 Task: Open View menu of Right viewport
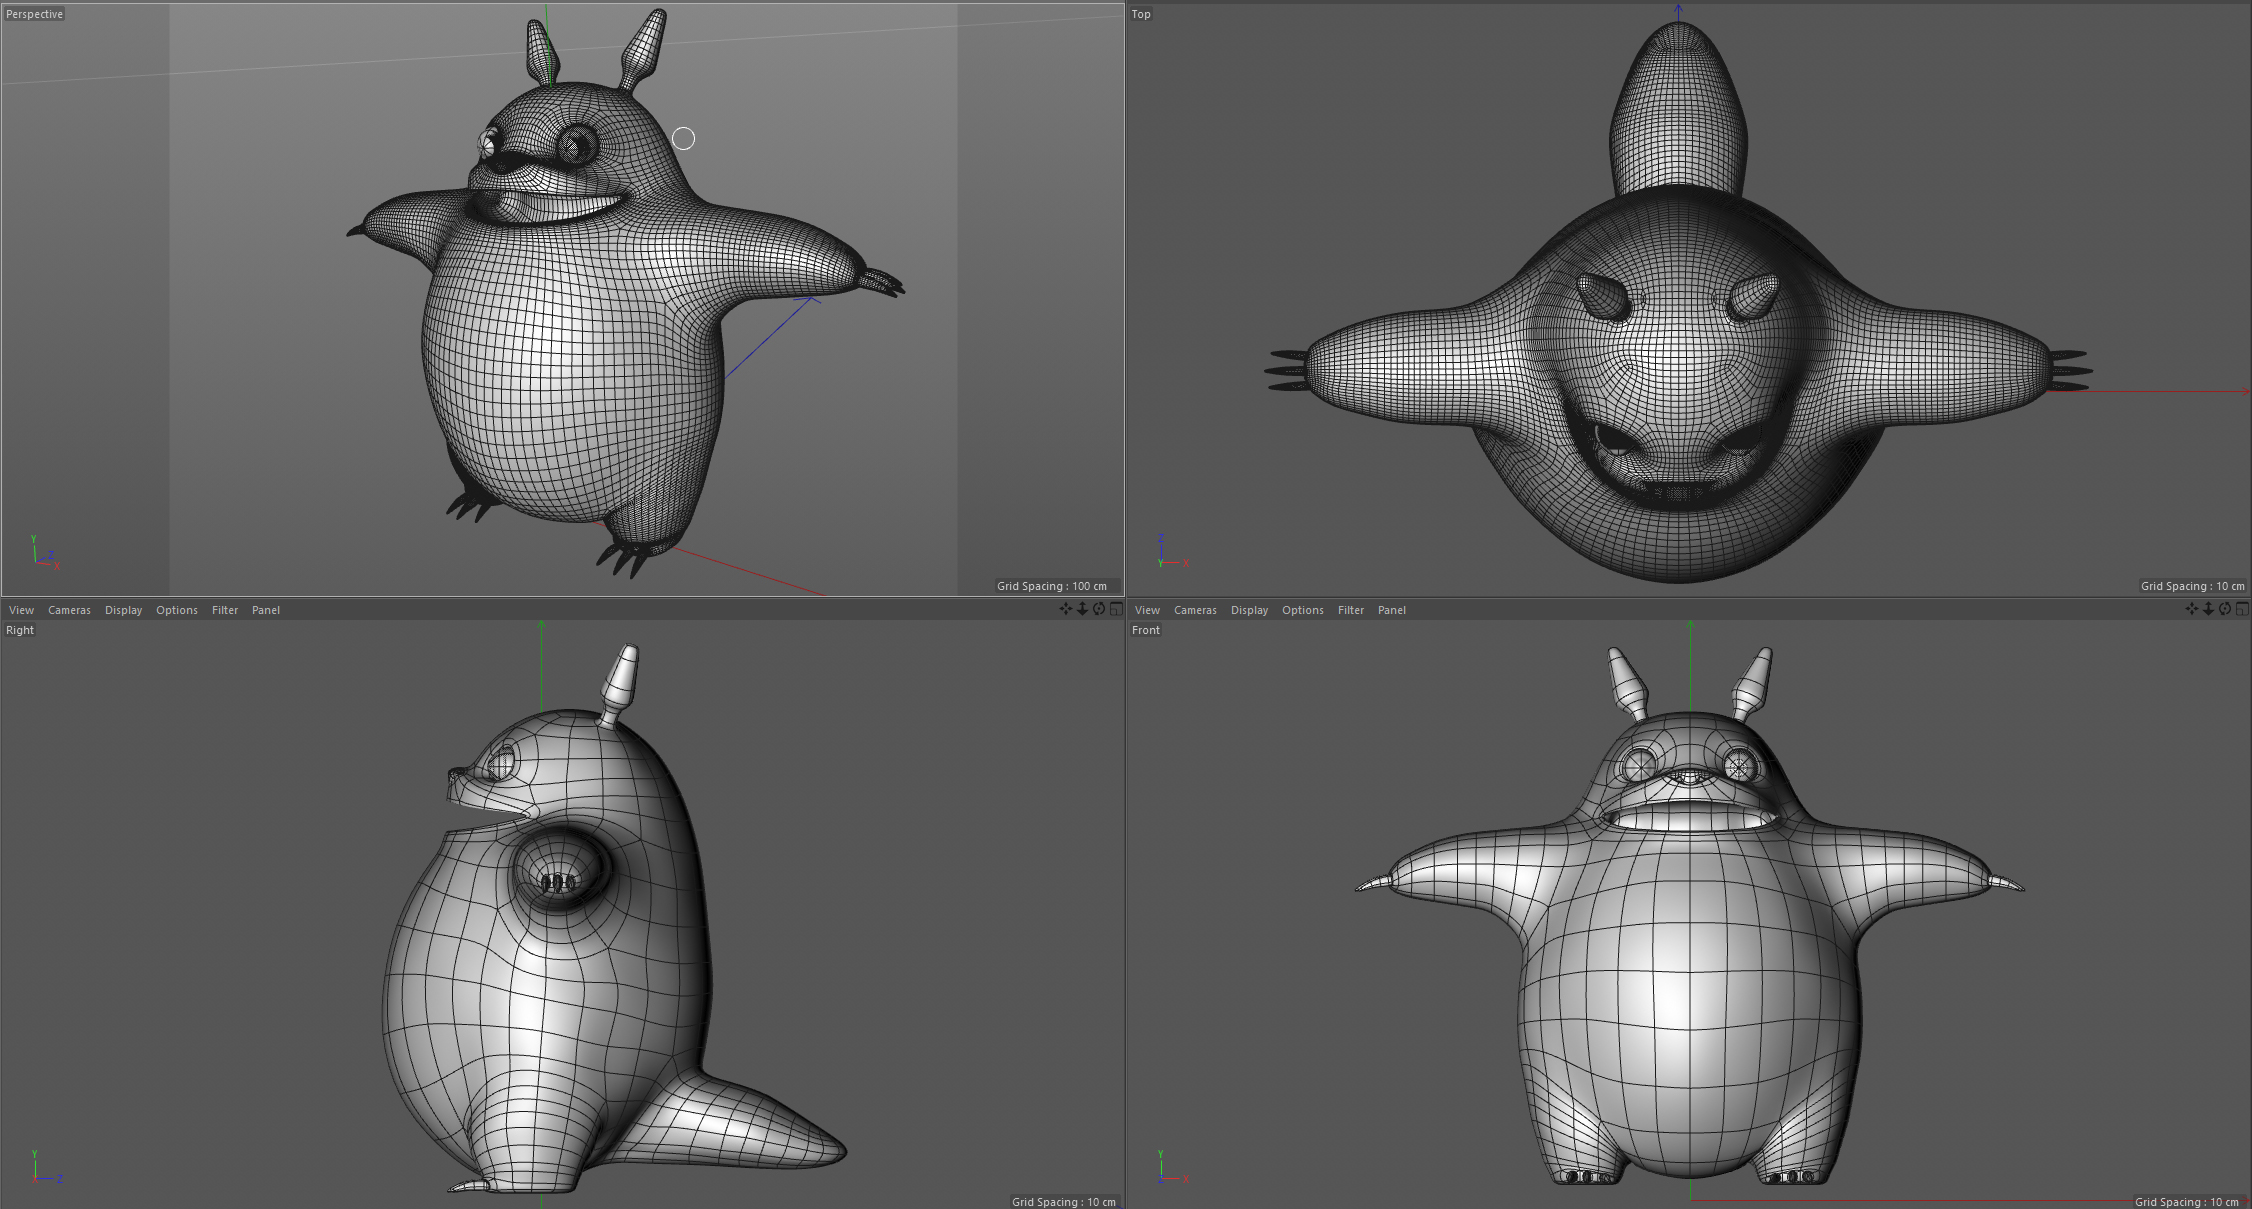21,610
